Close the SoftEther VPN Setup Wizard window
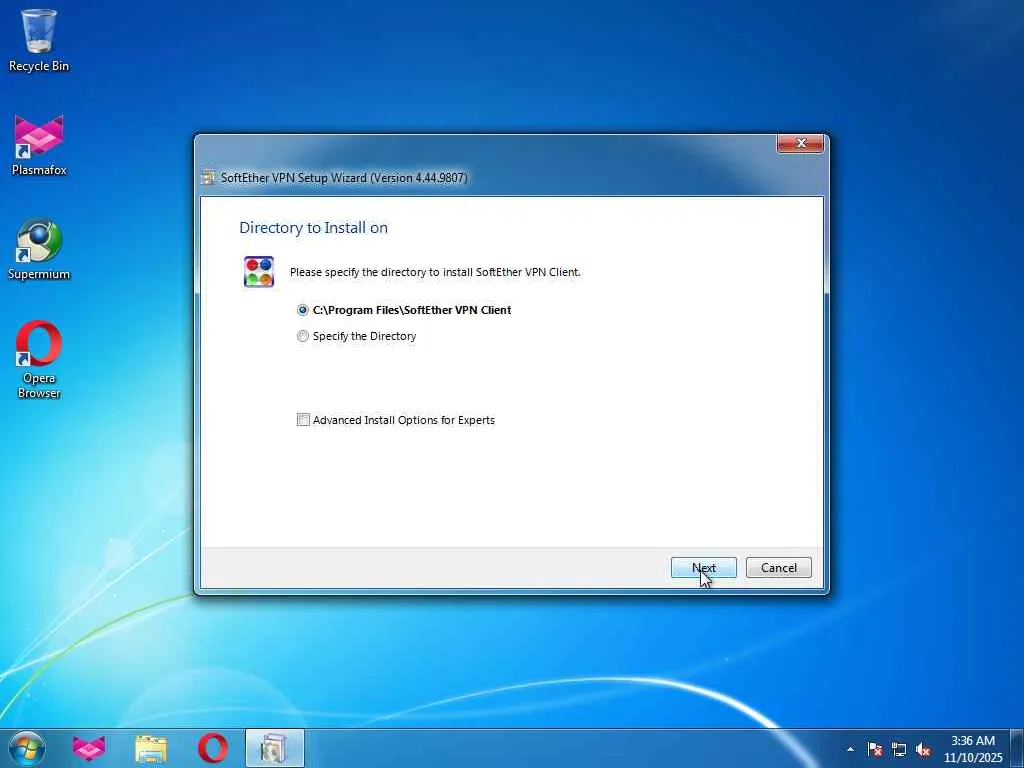The image size is (1024, 768). (800, 143)
